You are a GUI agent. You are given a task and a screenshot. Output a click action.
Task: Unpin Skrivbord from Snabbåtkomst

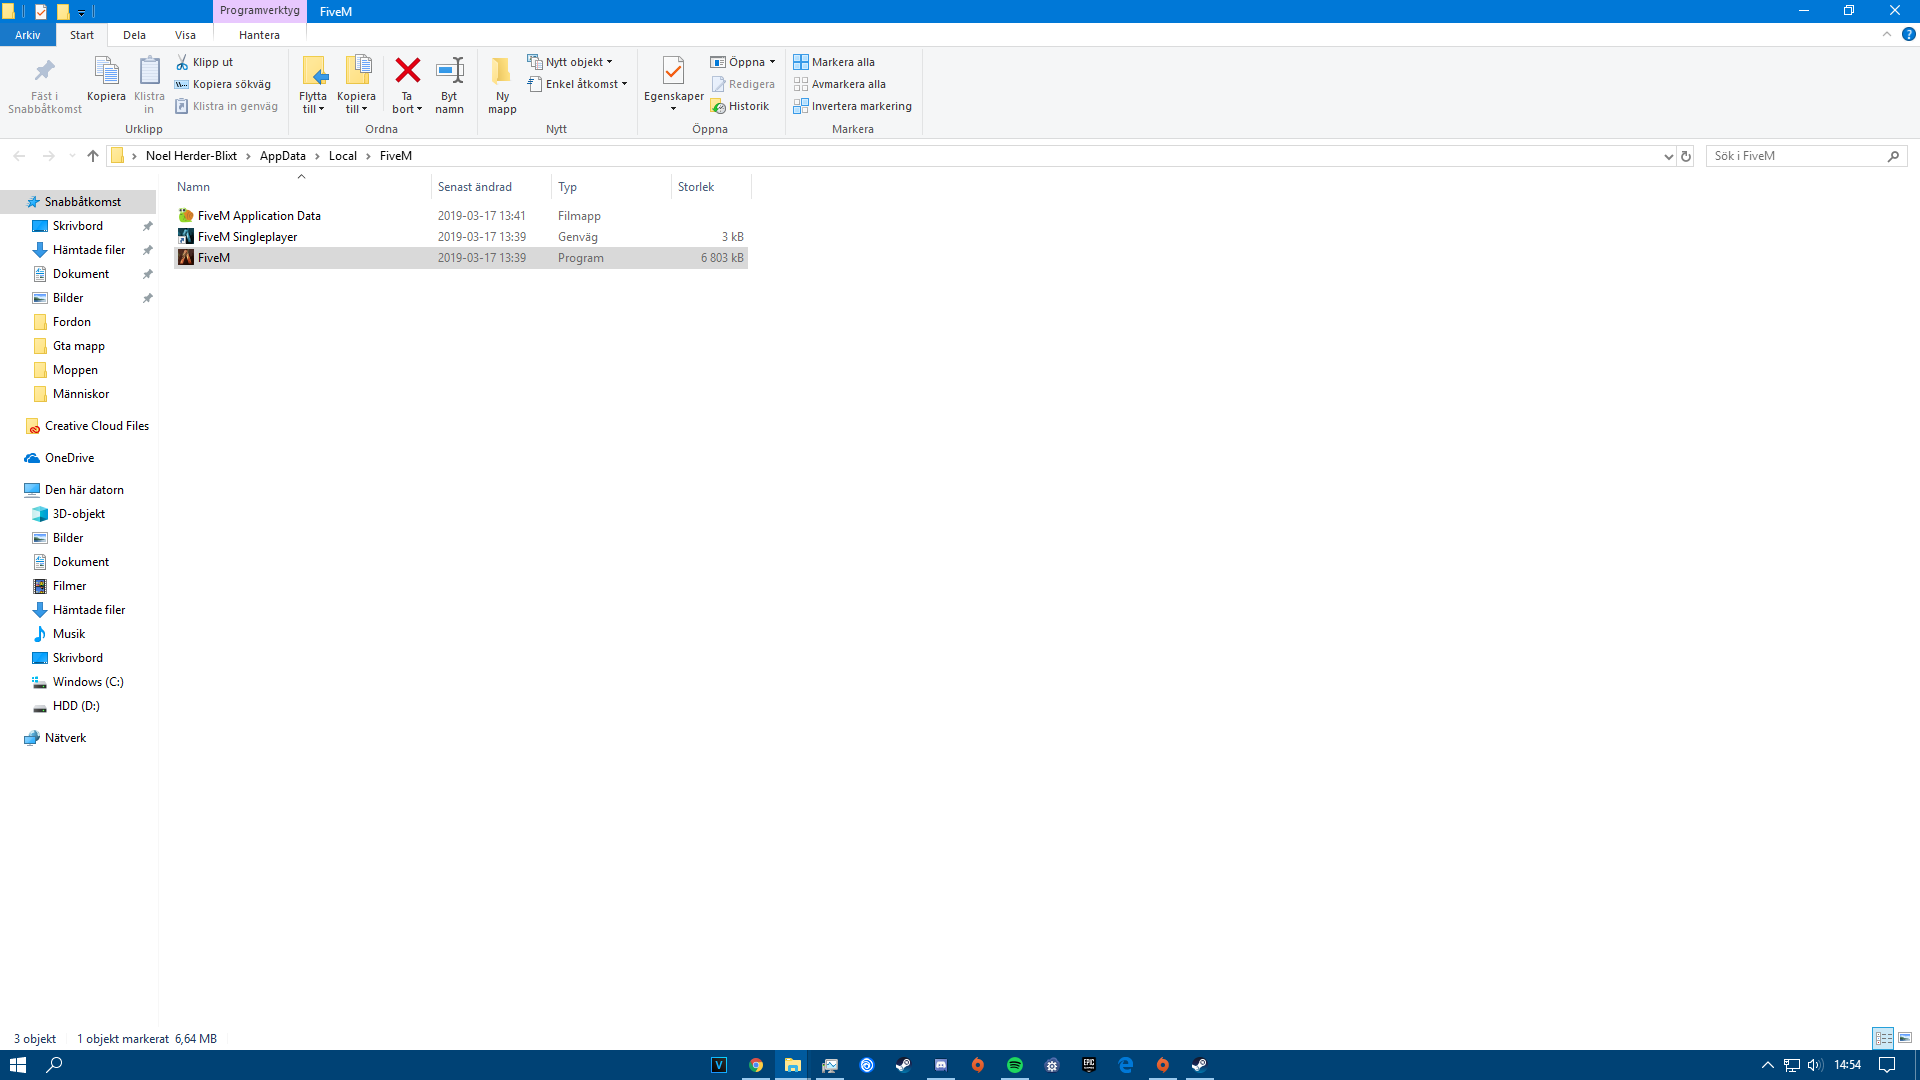click(147, 225)
